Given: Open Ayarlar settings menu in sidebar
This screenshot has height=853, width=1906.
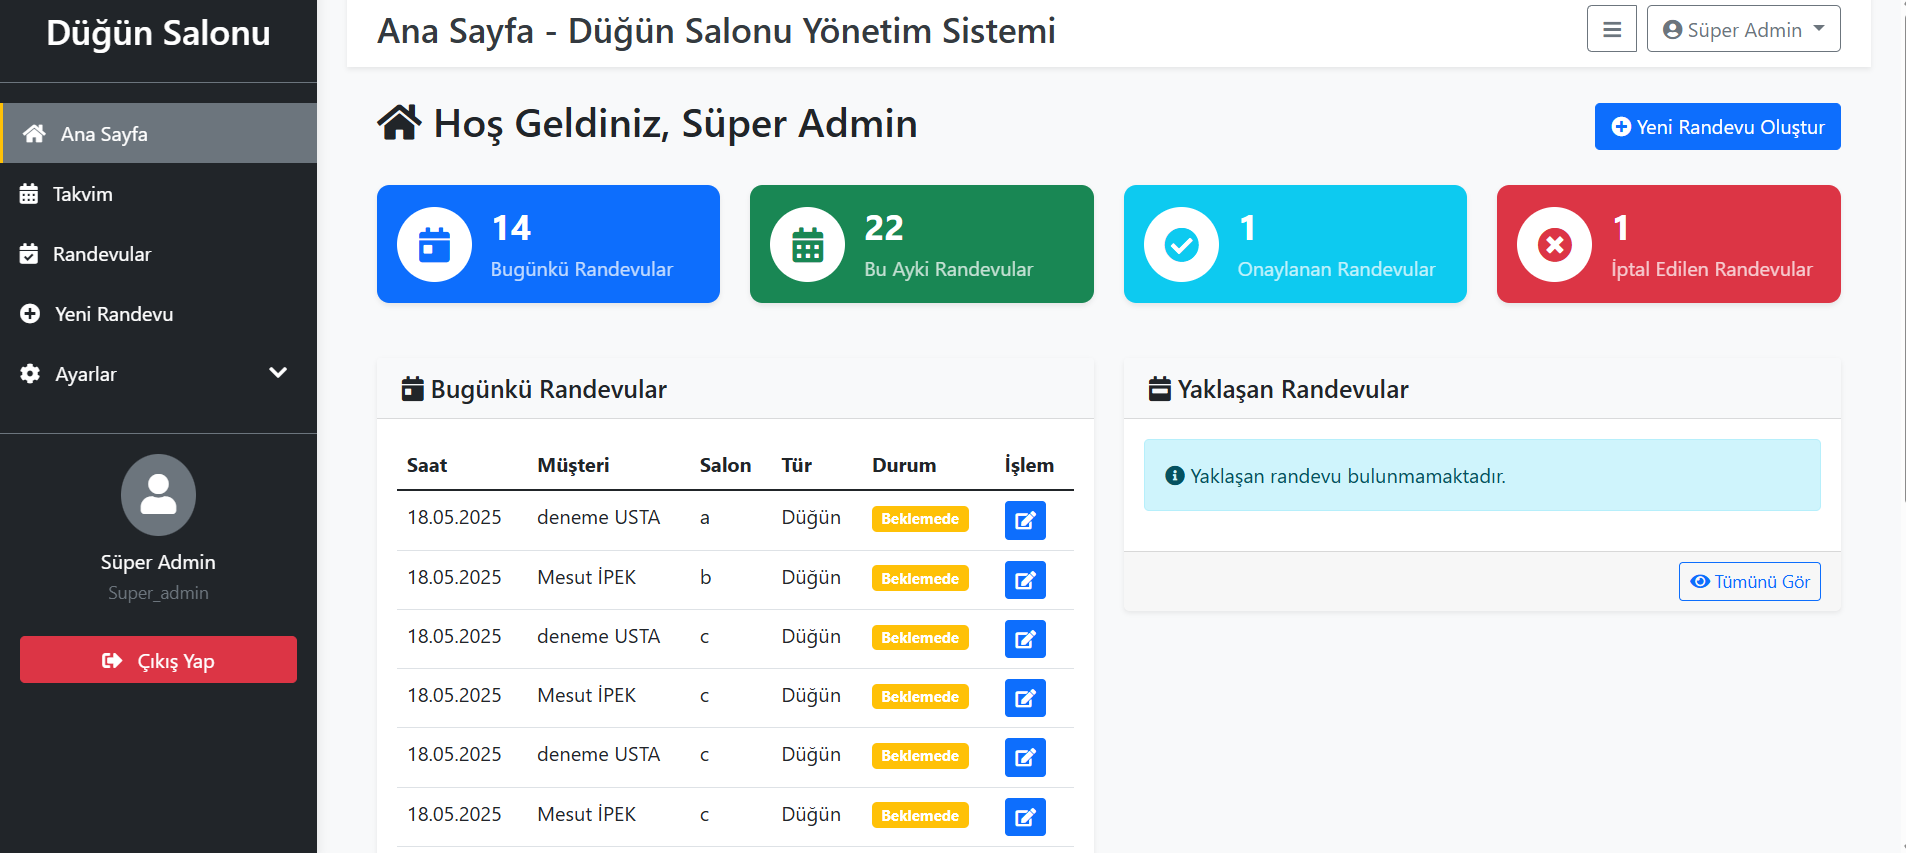Looking at the screenshot, I should (x=86, y=374).
